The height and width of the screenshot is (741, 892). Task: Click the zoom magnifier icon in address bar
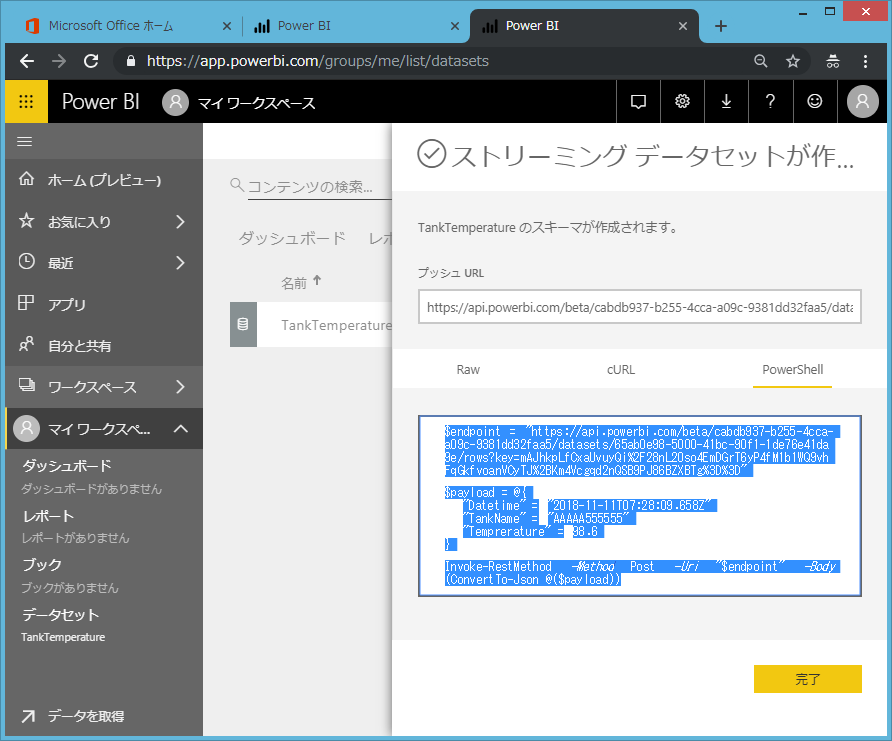click(761, 61)
